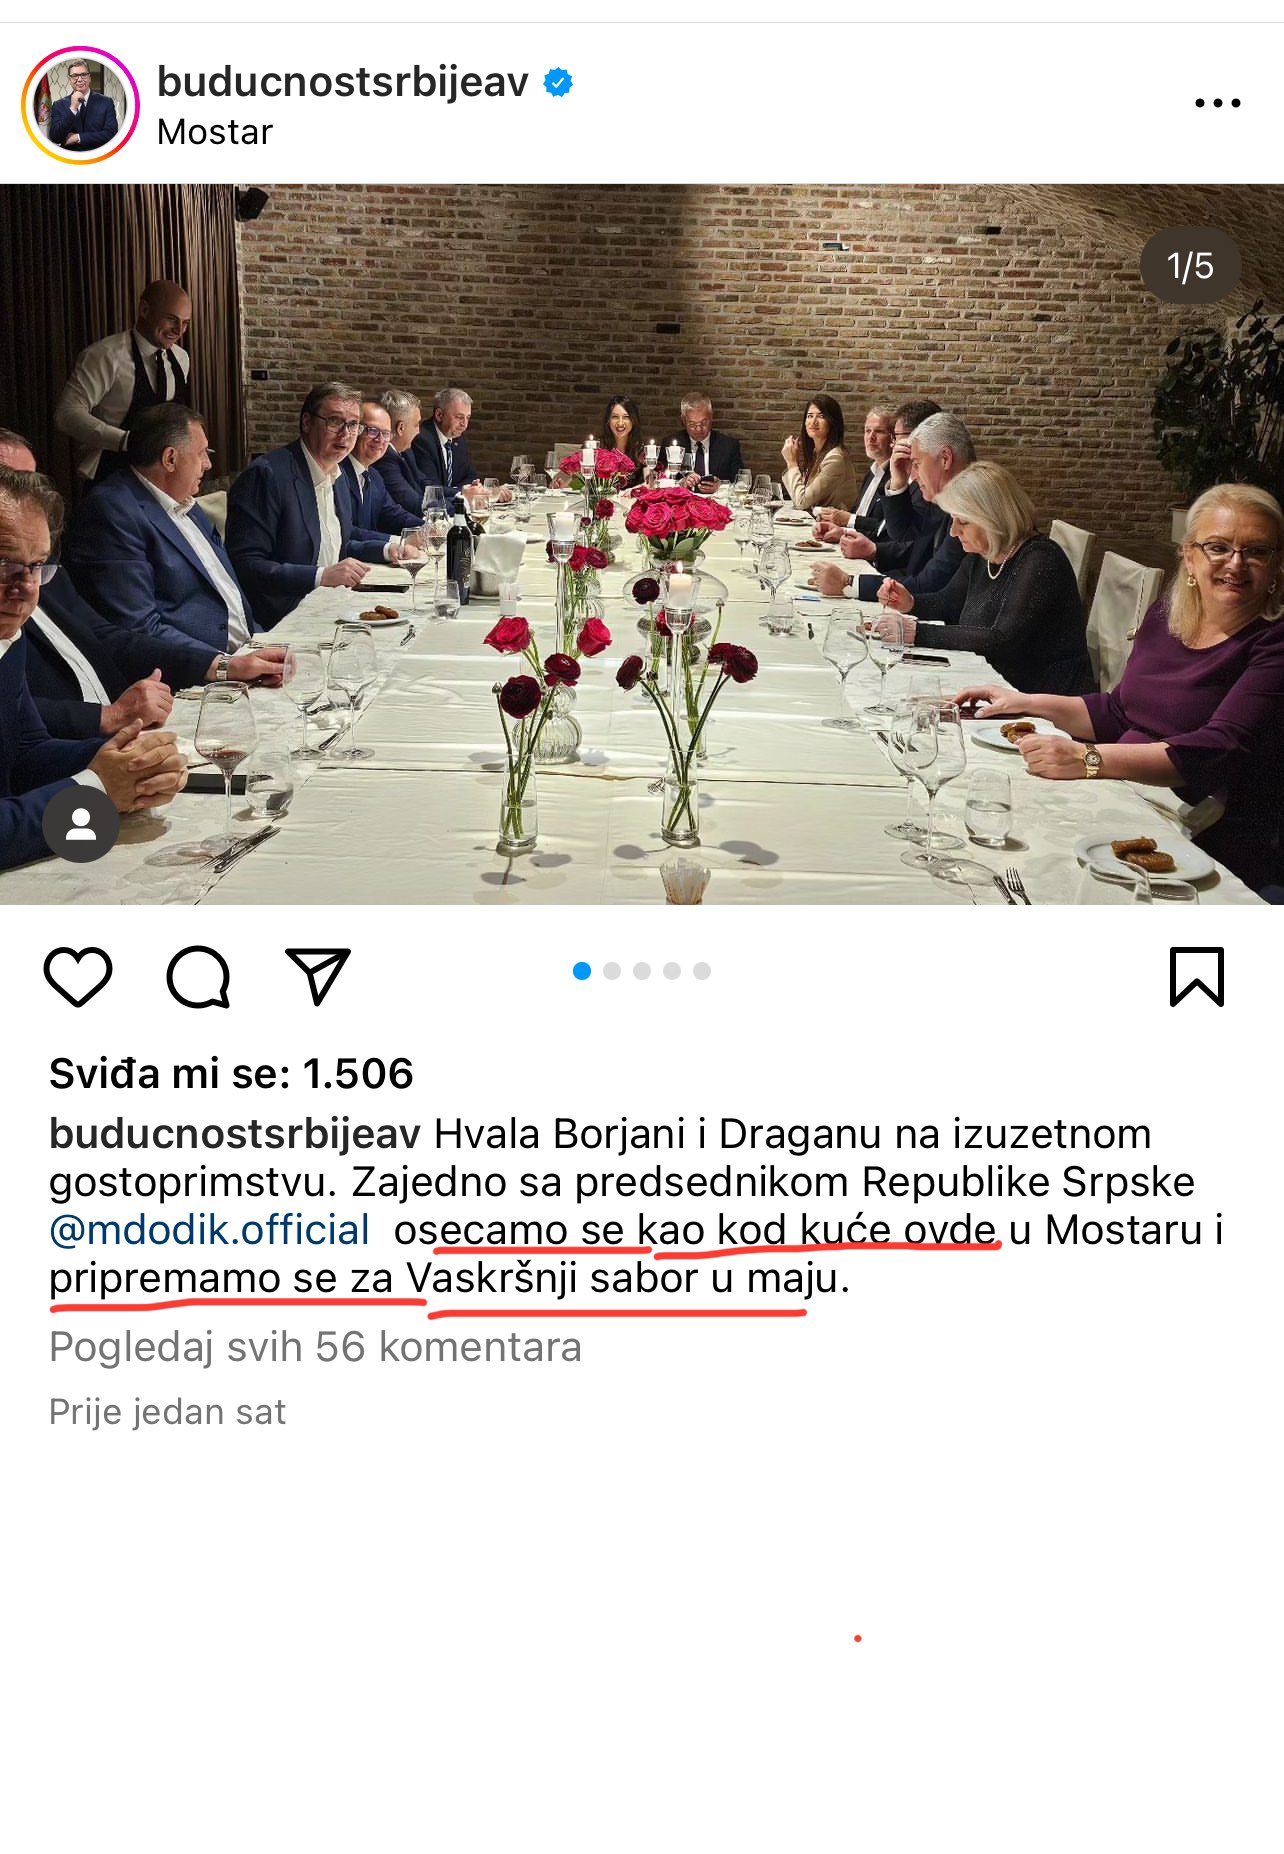Expand 'Pogledaj svih 56 komentara'
The height and width of the screenshot is (1854, 1284).
pos(315,1347)
